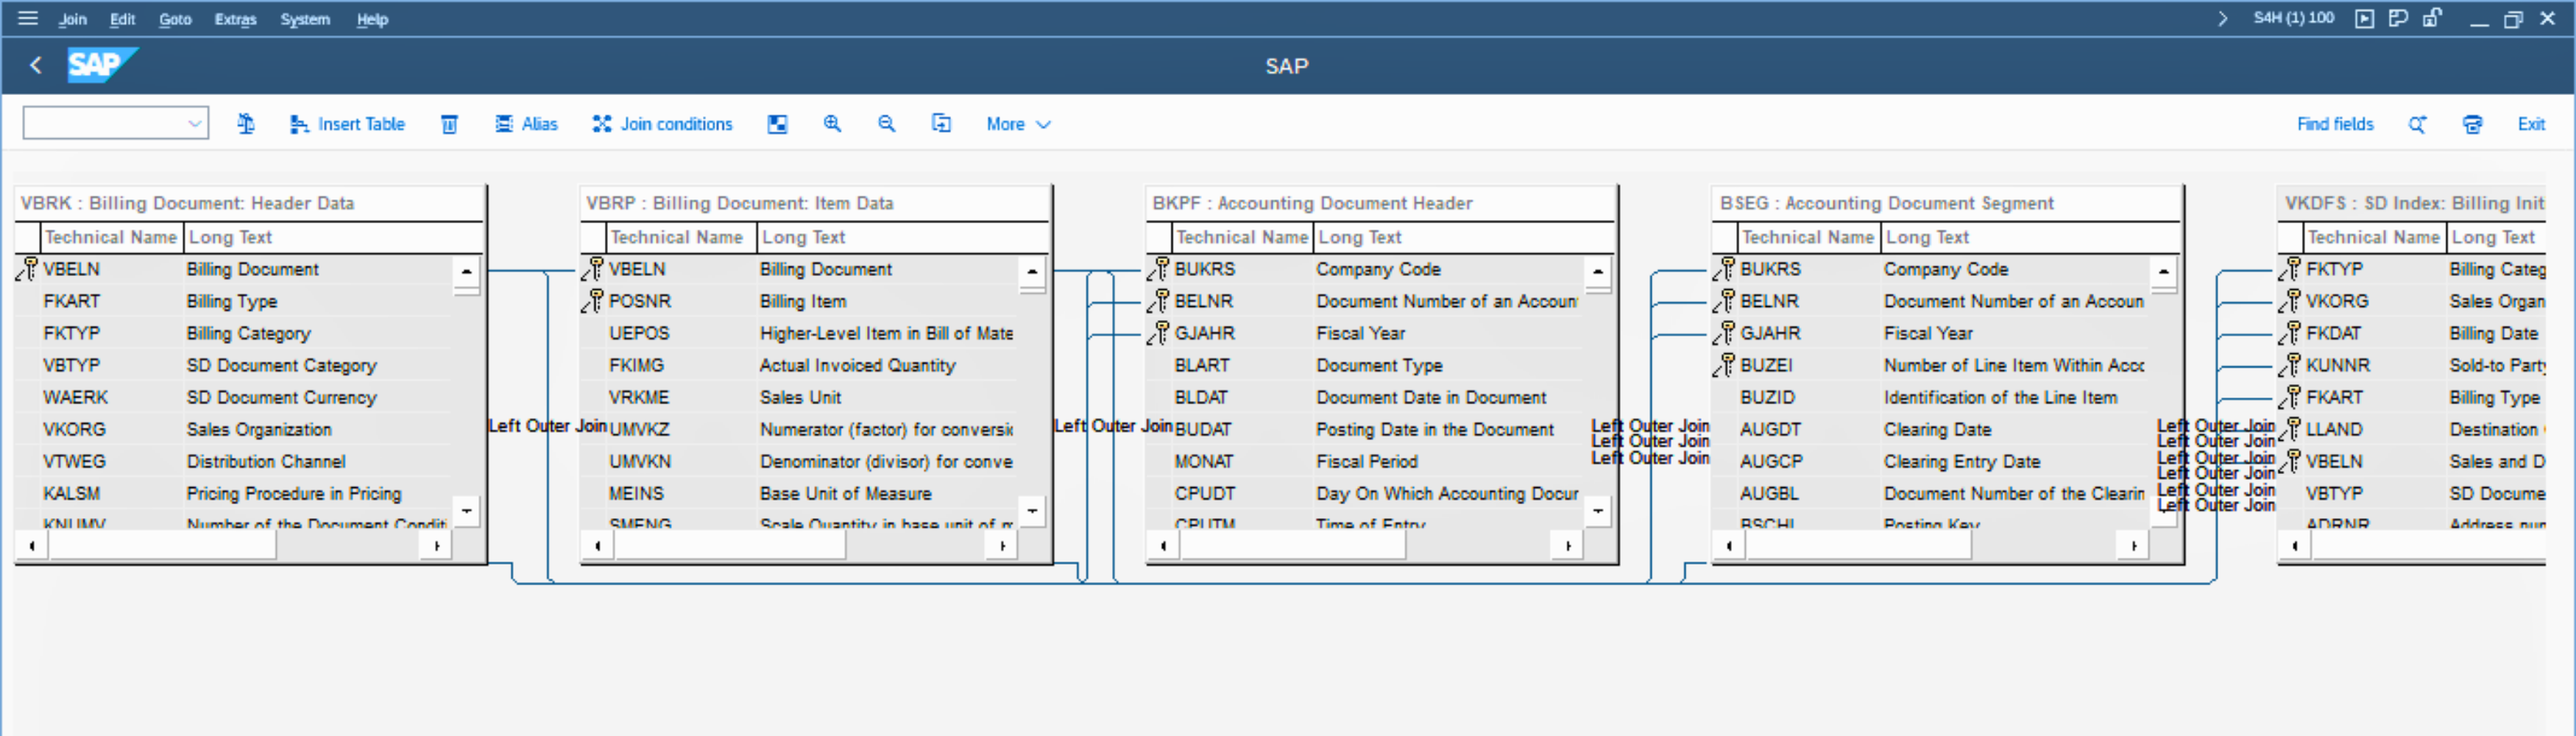
Task: Click the hamburger menu icon
Action: pyautogui.click(x=28, y=18)
